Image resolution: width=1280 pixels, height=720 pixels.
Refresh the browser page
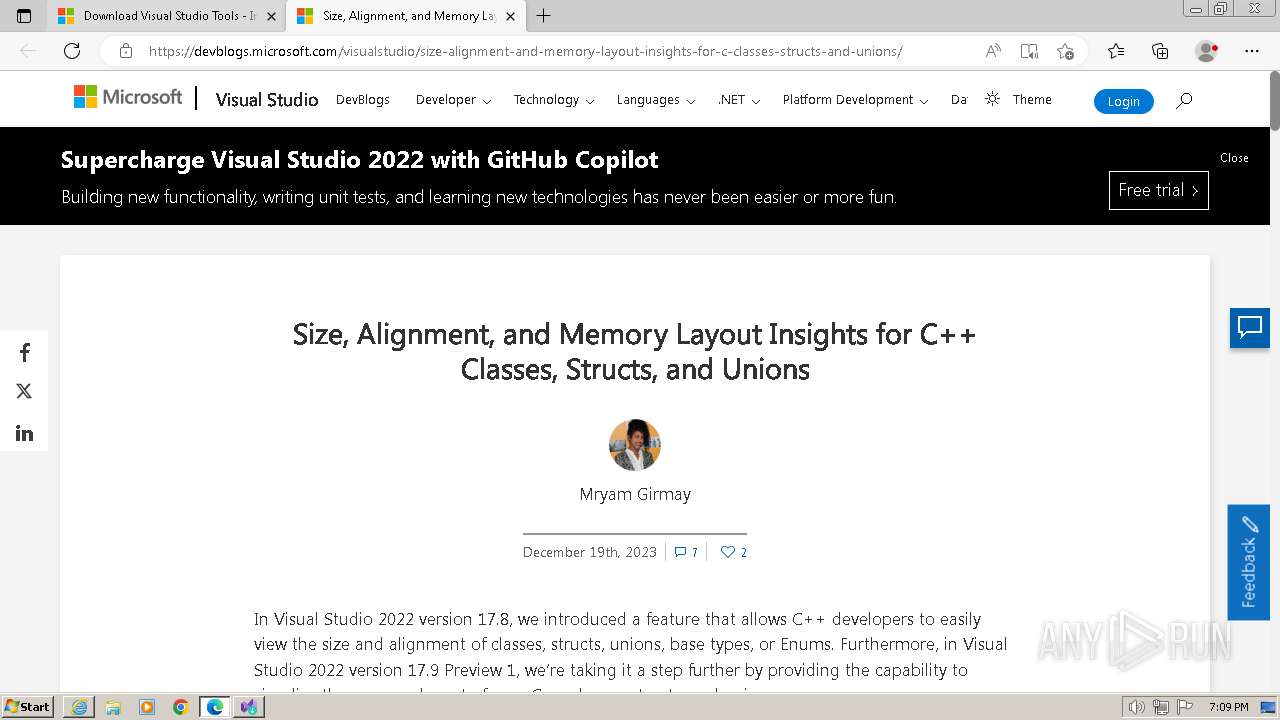click(x=72, y=51)
